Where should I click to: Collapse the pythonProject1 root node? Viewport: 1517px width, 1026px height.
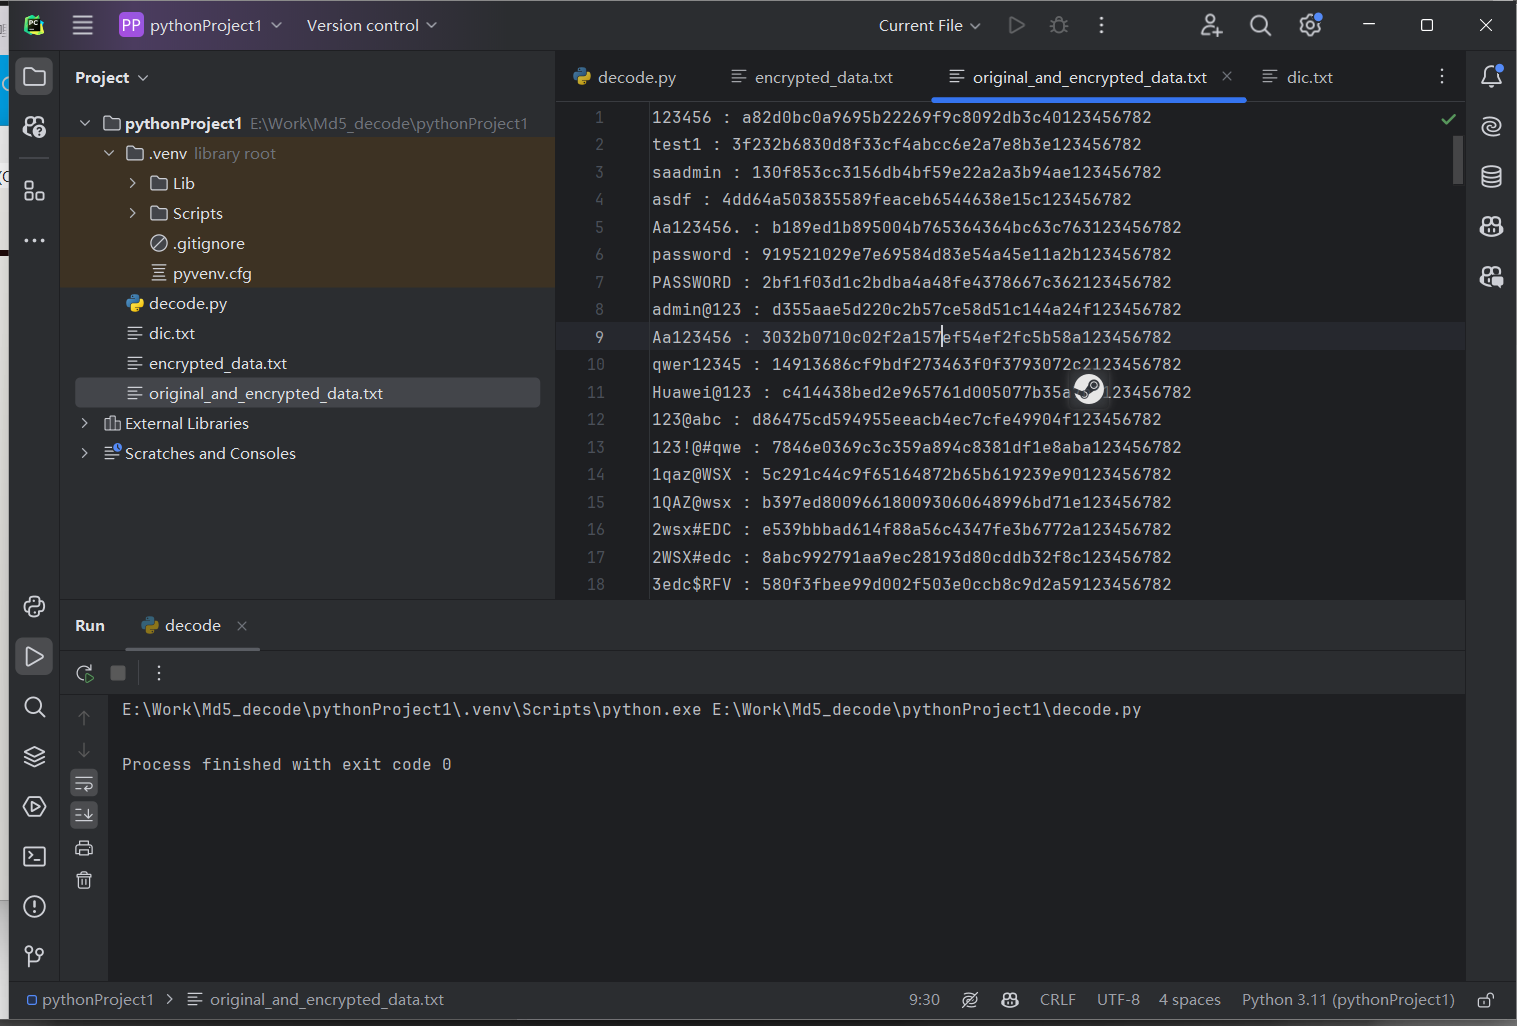[x=85, y=123]
